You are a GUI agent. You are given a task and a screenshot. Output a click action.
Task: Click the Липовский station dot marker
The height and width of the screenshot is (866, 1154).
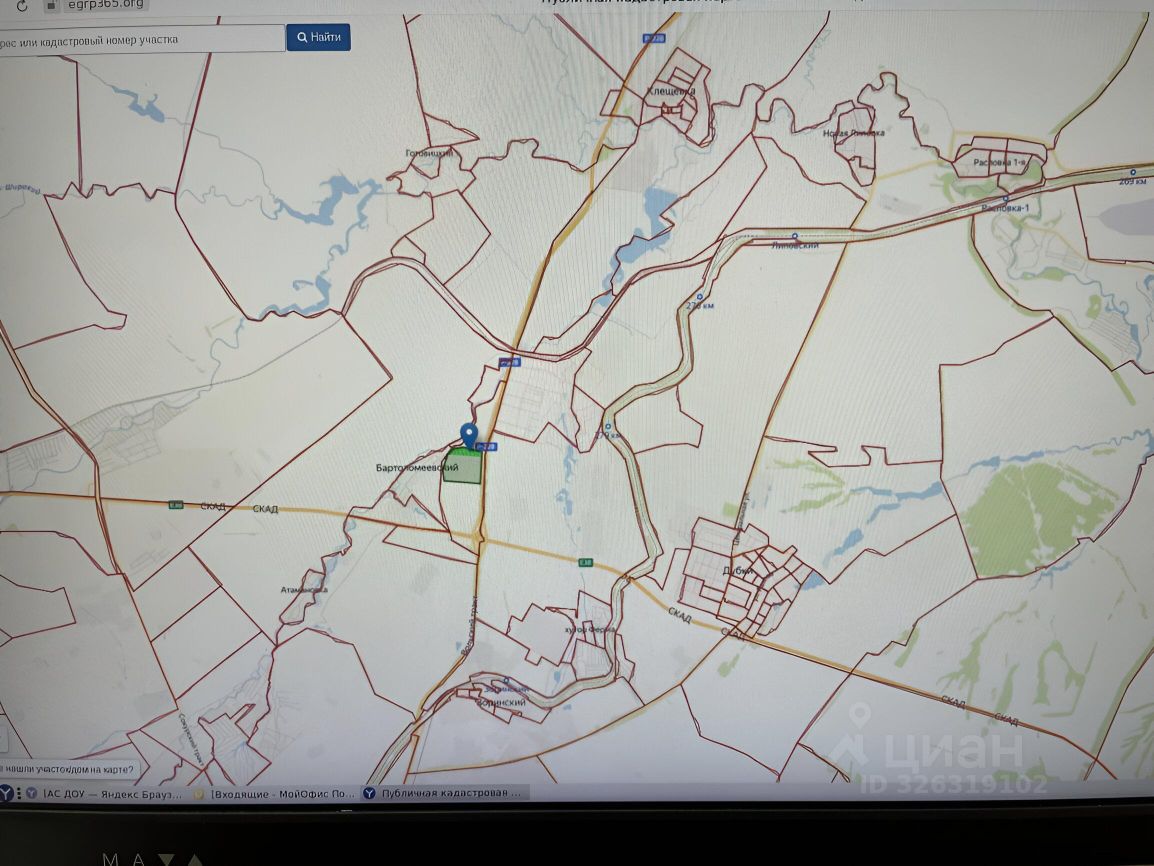click(x=795, y=237)
